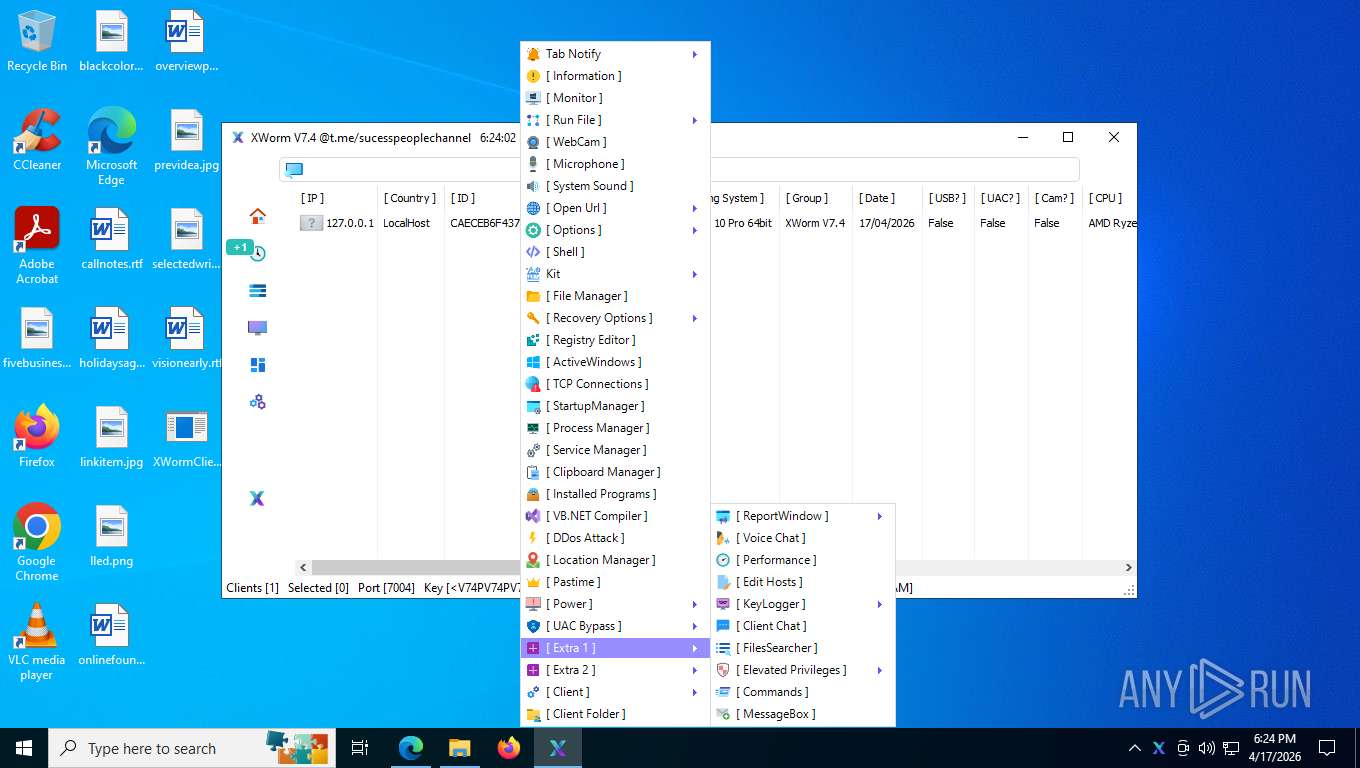Click the [ Date ] column header

887,198
